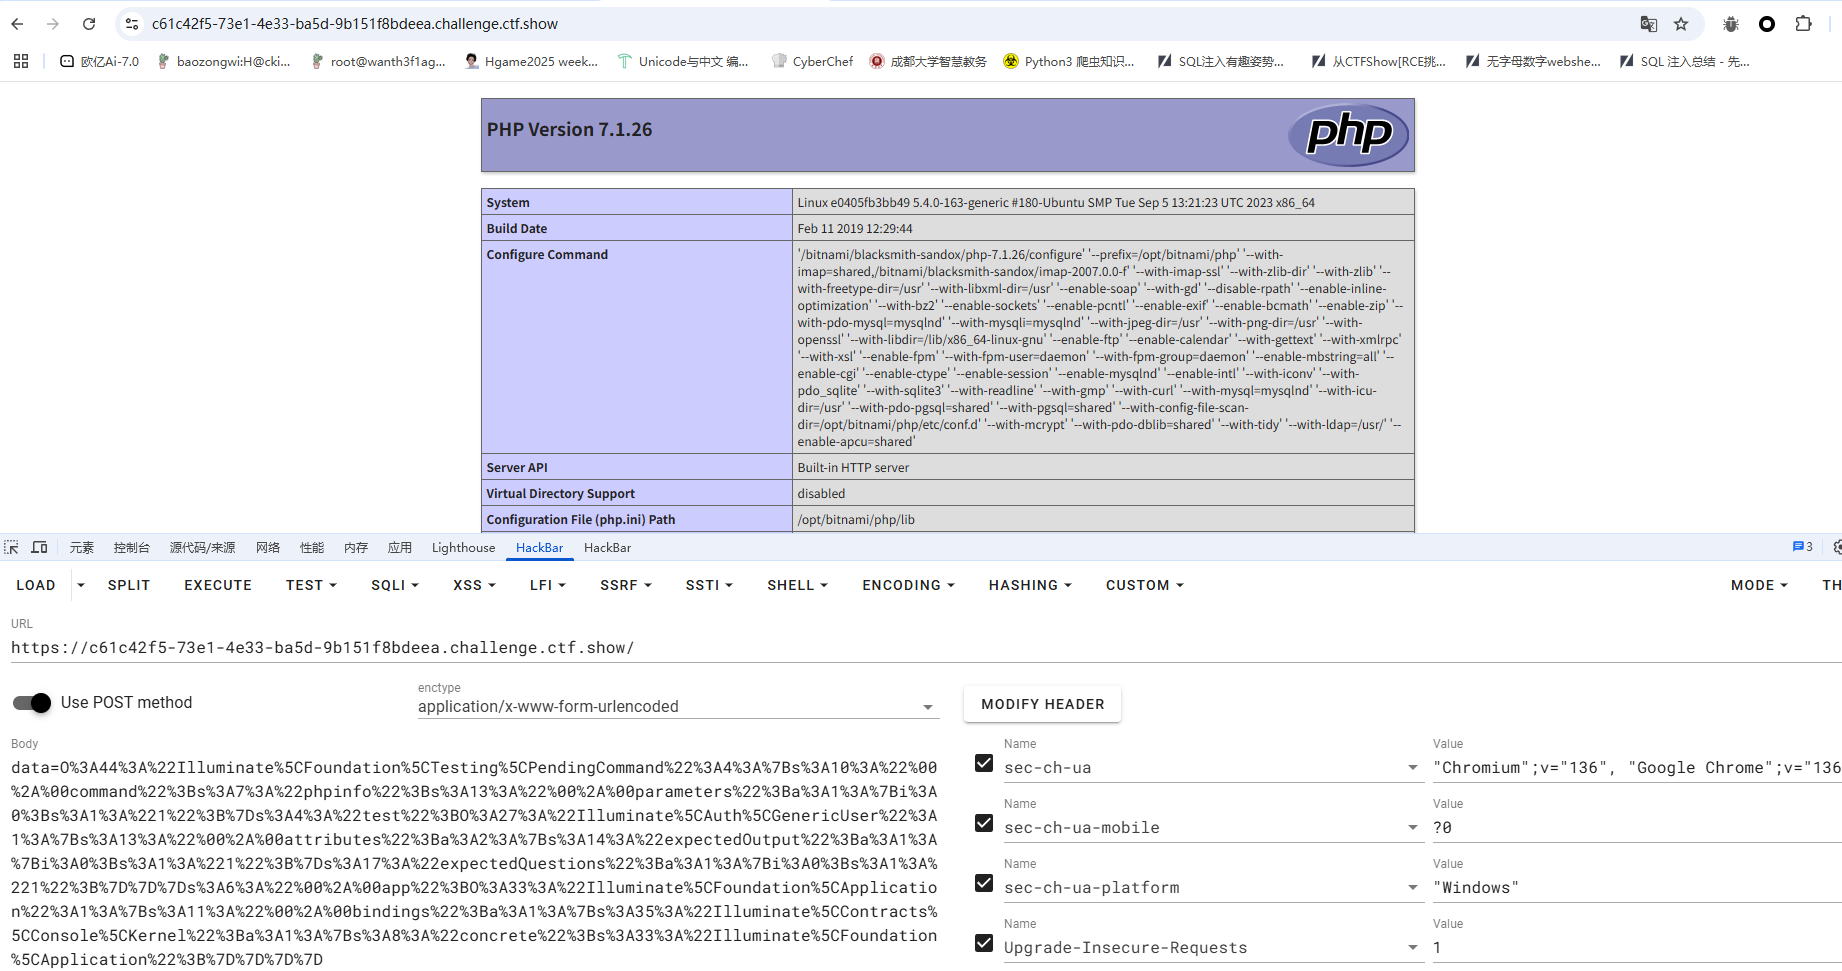Uncheck the sec-ch-ua header checkbox
Screen dimensions: 1842x971
point(984,764)
